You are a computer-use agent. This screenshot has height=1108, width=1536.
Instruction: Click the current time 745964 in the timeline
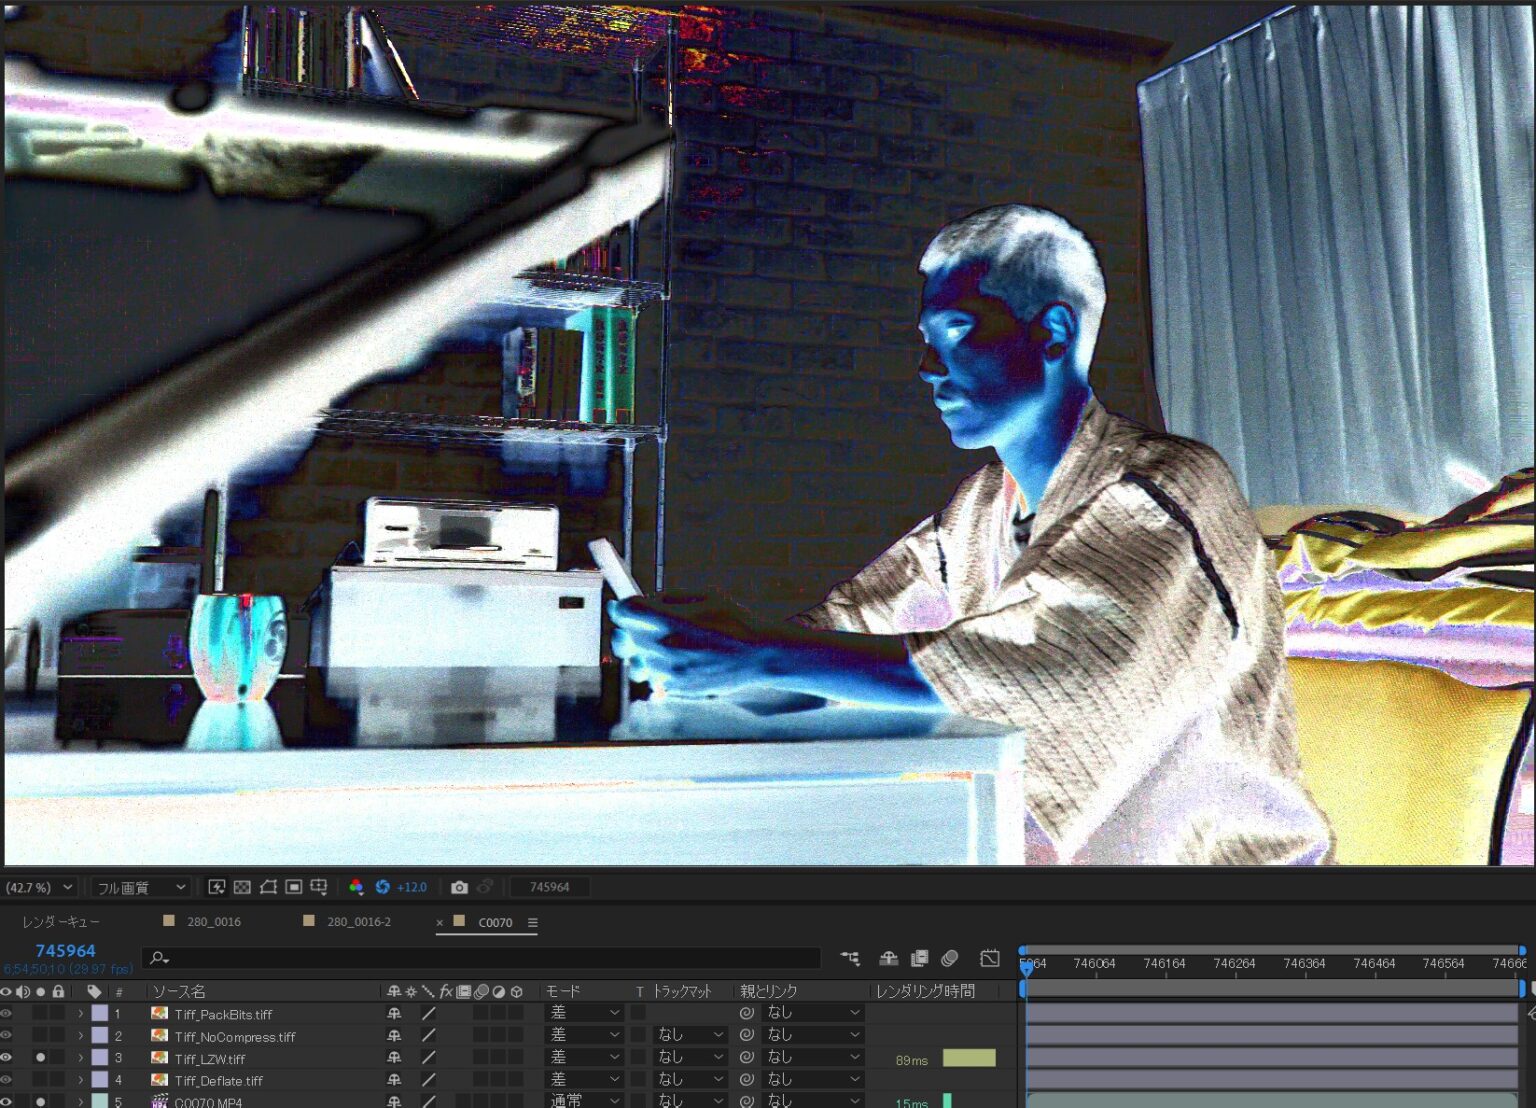[65, 951]
